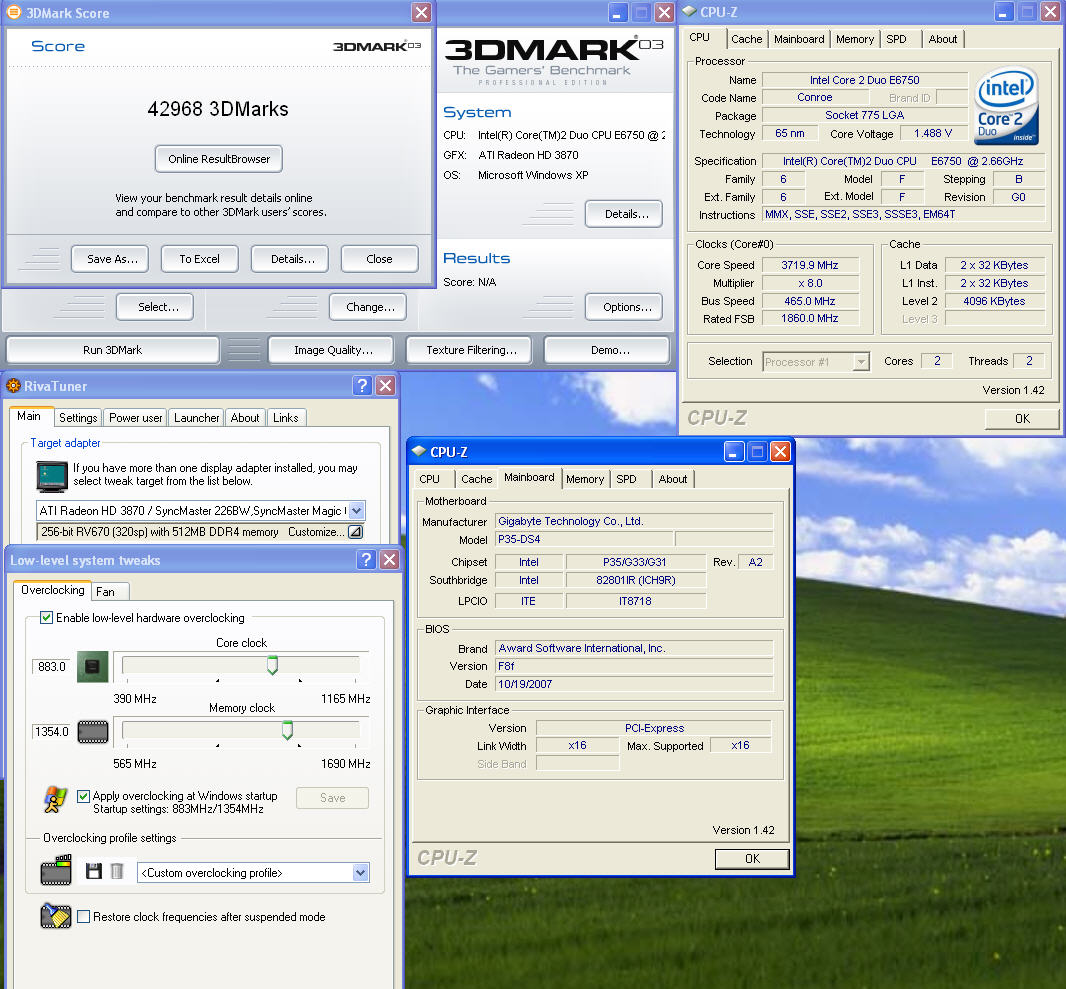
Task: Click the Save overclocking button
Action: click(x=332, y=798)
